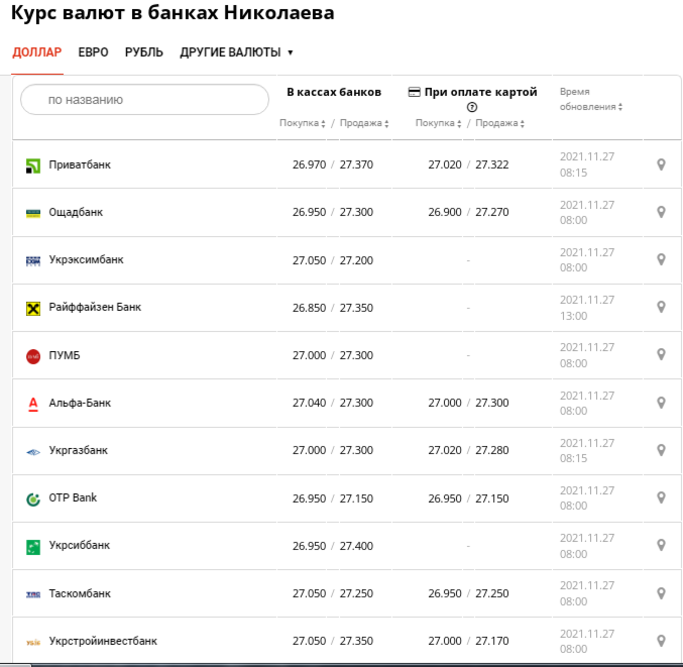Click Приватбанк card rate 27.020 / 27.322

[468, 165]
